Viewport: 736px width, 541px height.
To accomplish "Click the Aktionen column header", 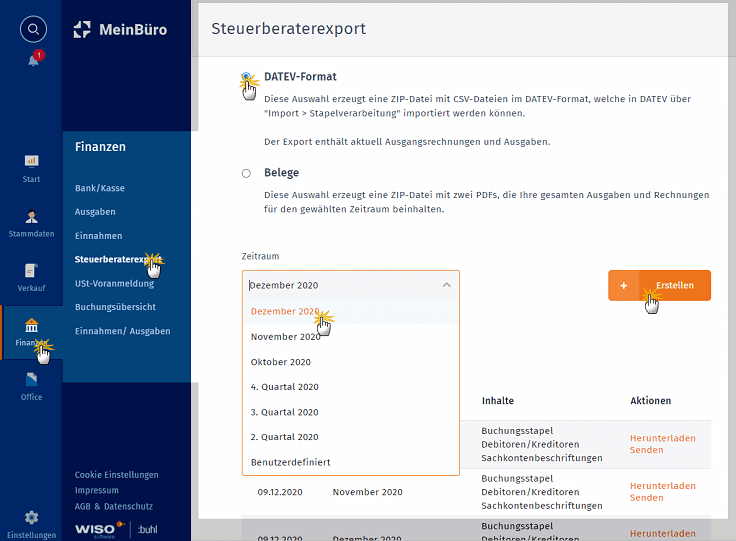I will (x=651, y=401).
